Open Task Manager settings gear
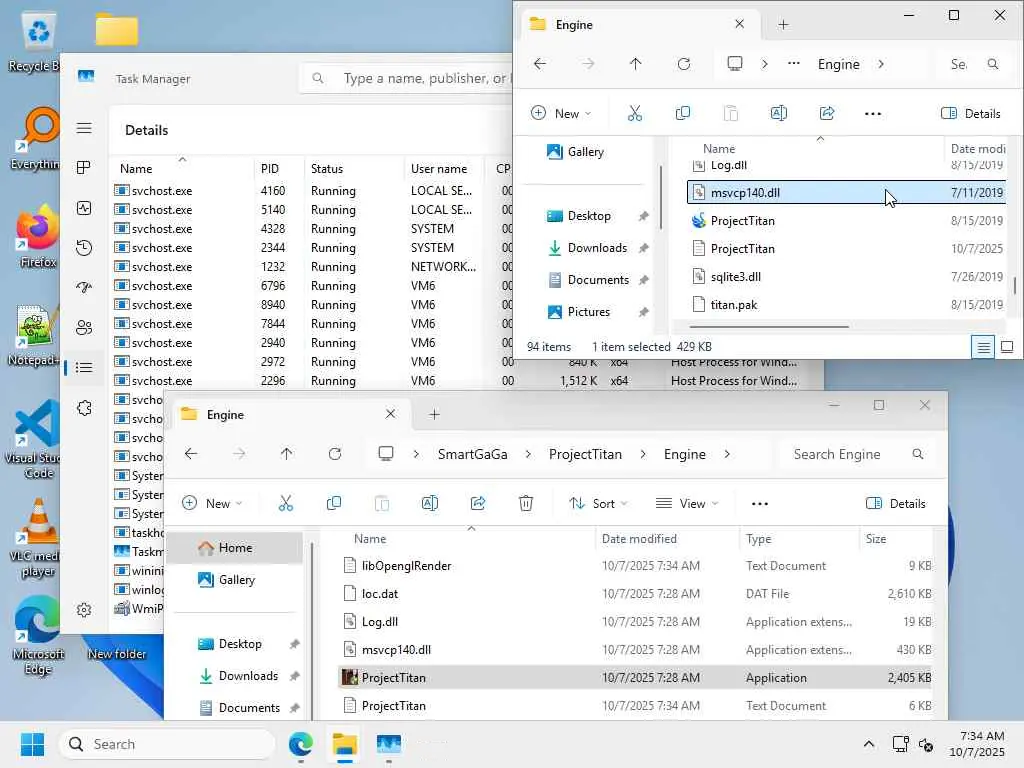The image size is (1024, 768). (84, 610)
